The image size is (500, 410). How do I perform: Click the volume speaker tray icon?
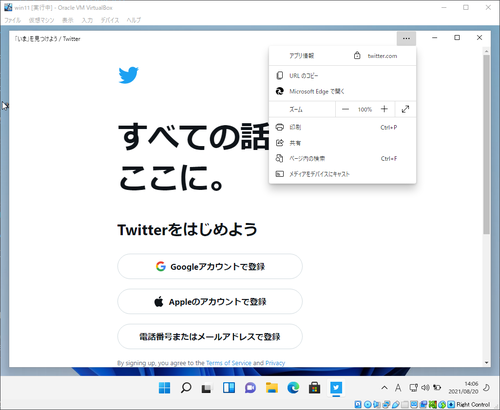[x=425, y=388]
